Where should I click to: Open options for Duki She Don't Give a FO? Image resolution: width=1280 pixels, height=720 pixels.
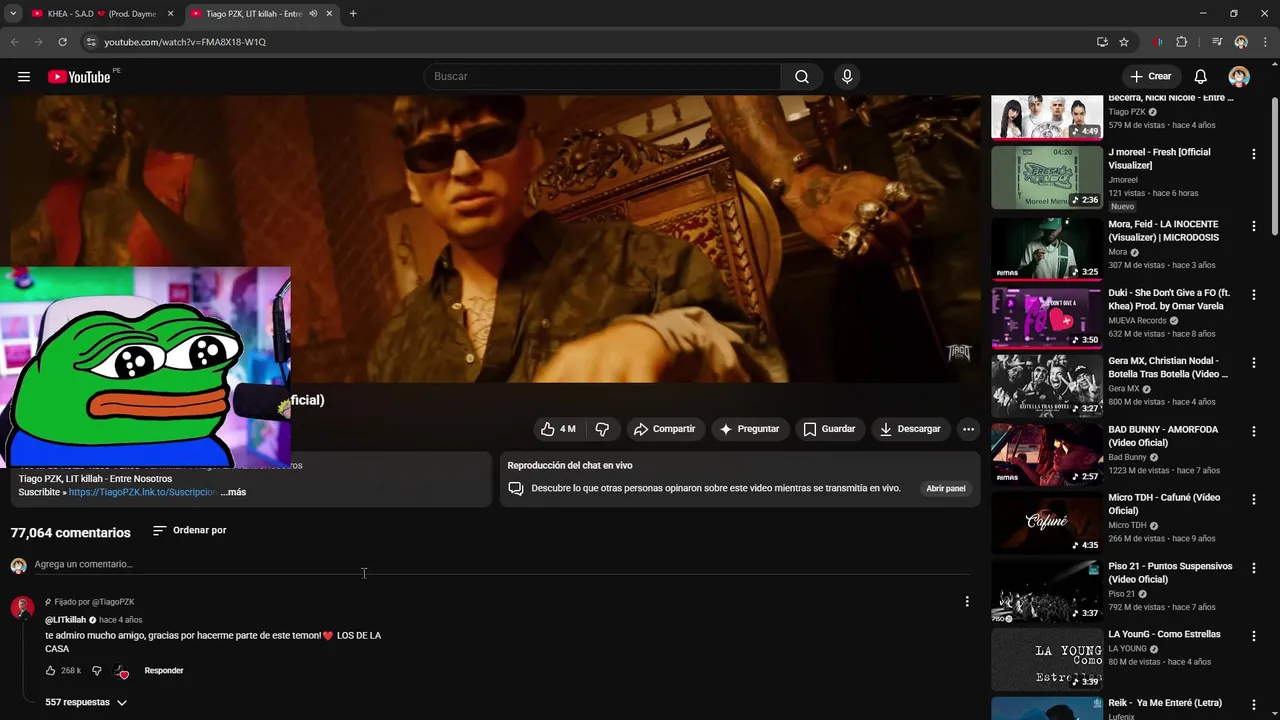(x=1253, y=295)
